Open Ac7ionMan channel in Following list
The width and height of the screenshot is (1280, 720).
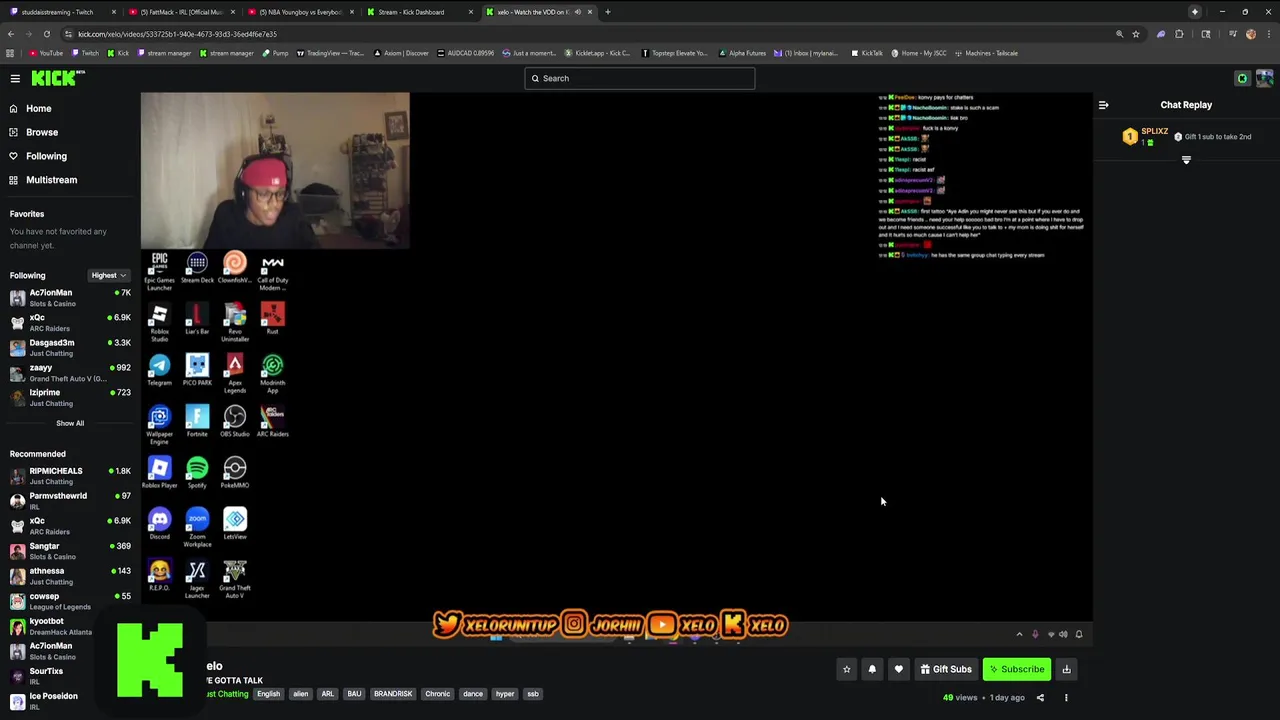pos(70,298)
